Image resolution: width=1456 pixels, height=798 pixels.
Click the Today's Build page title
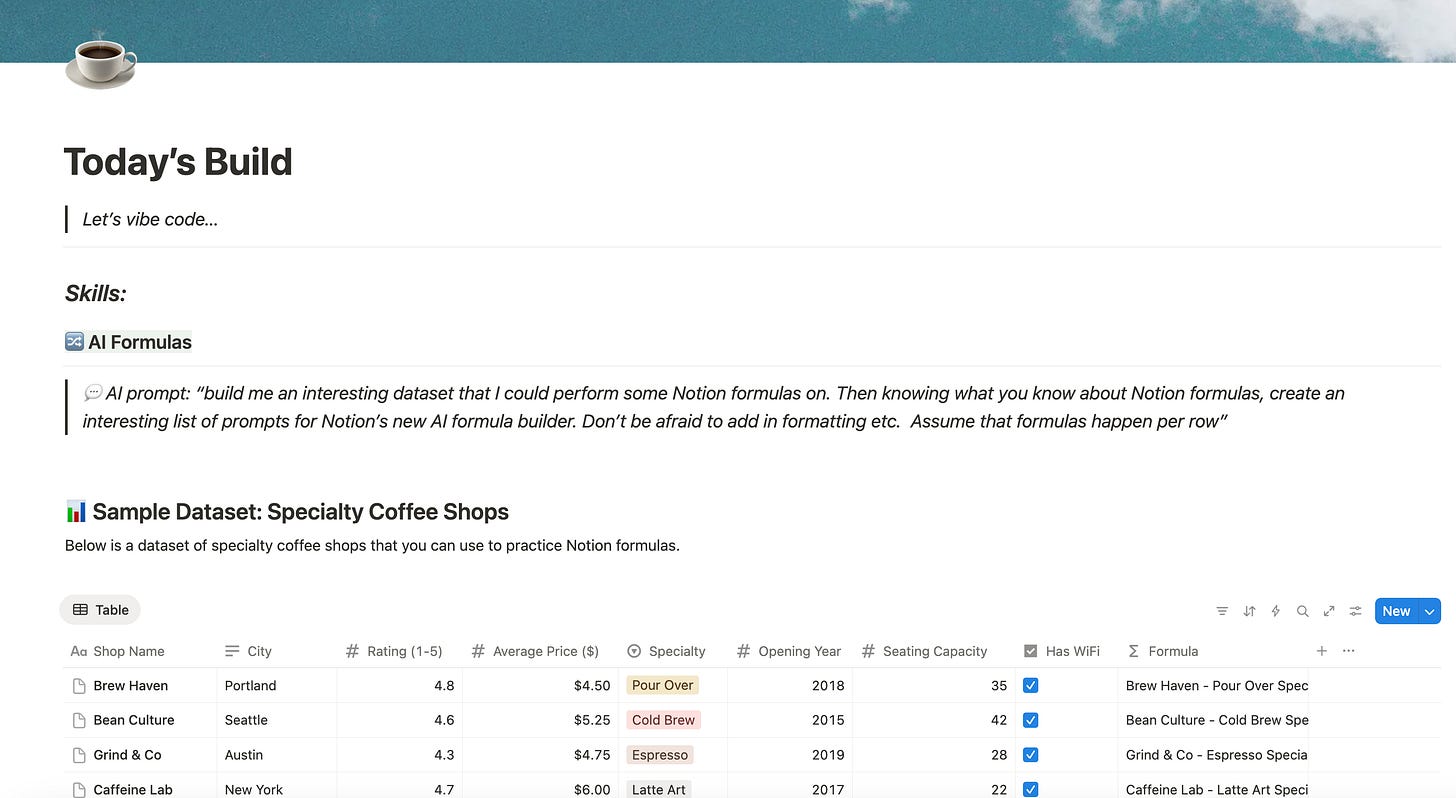tap(178, 162)
